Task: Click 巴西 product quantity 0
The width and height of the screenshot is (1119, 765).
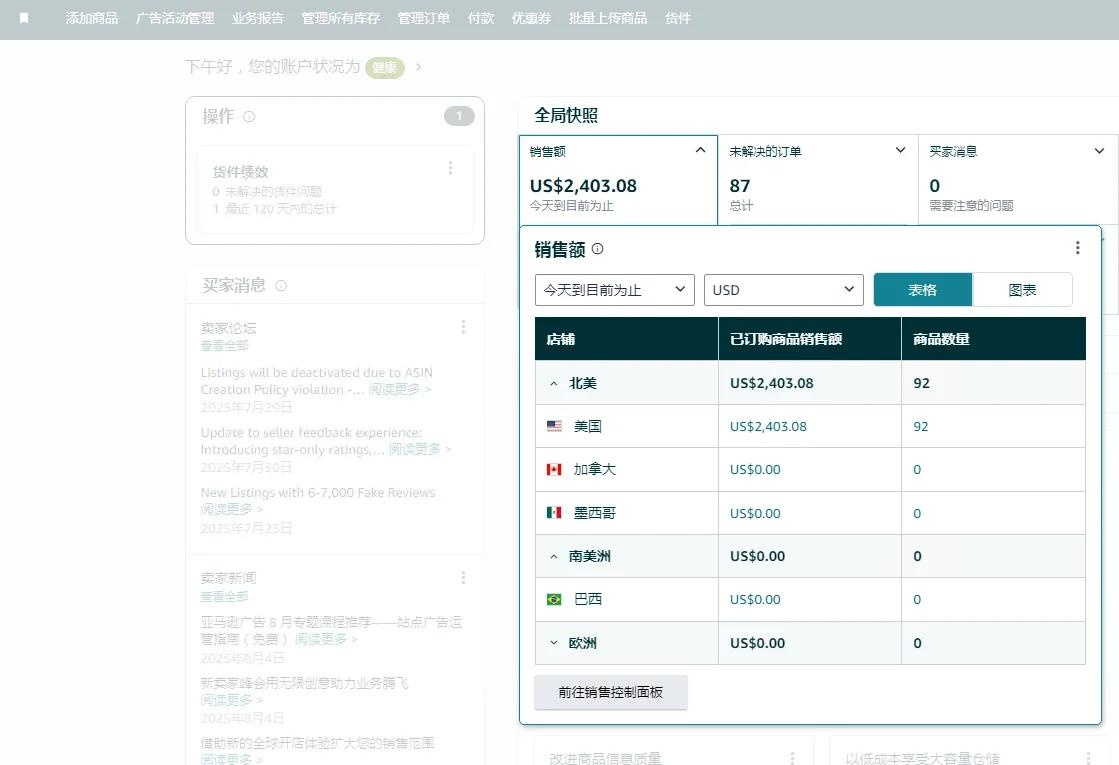Action: (917, 599)
